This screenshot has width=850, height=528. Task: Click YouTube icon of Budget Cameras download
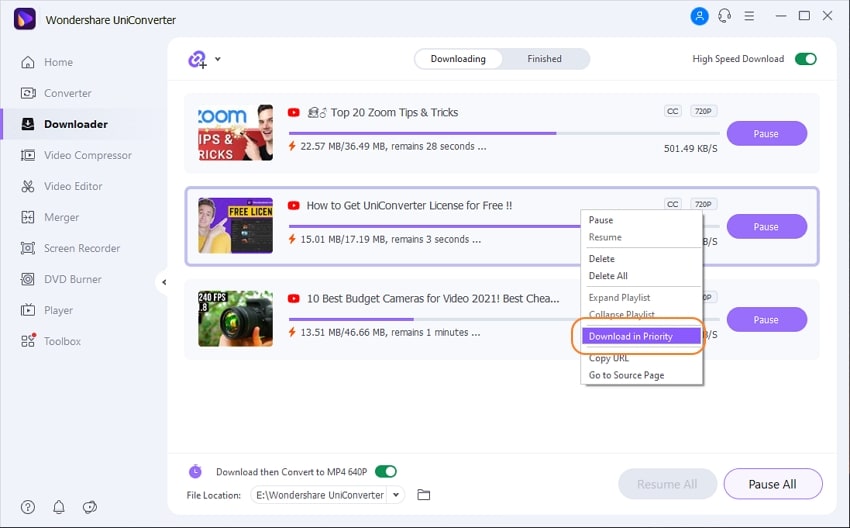(294, 299)
